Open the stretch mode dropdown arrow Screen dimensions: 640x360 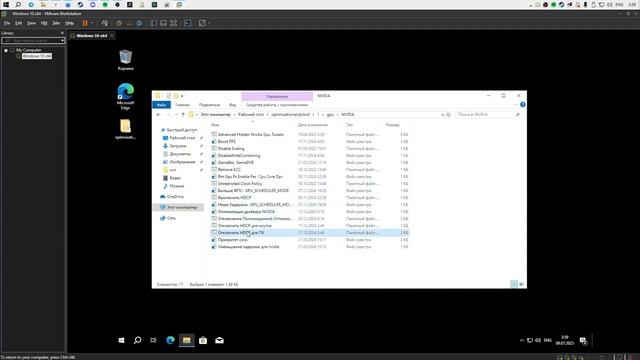click(209, 23)
